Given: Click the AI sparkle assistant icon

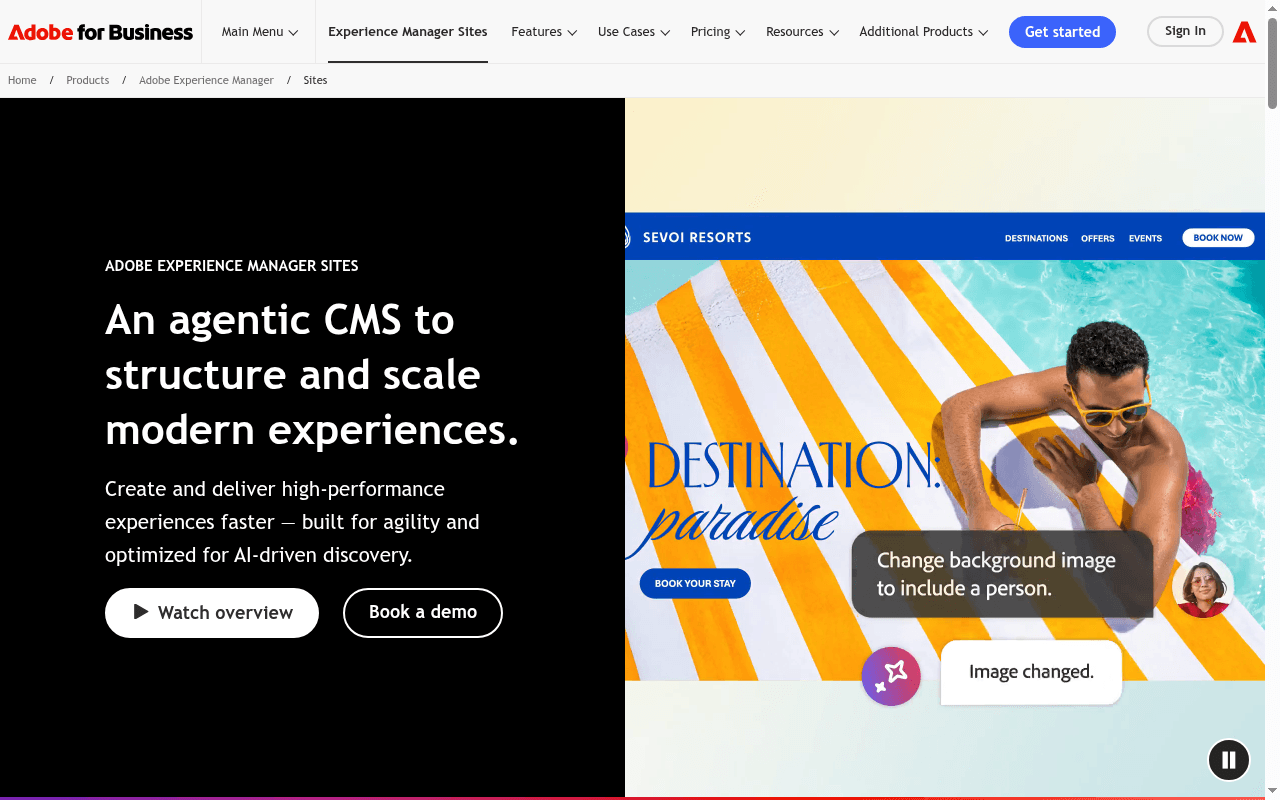Looking at the screenshot, I should [x=891, y=676].
